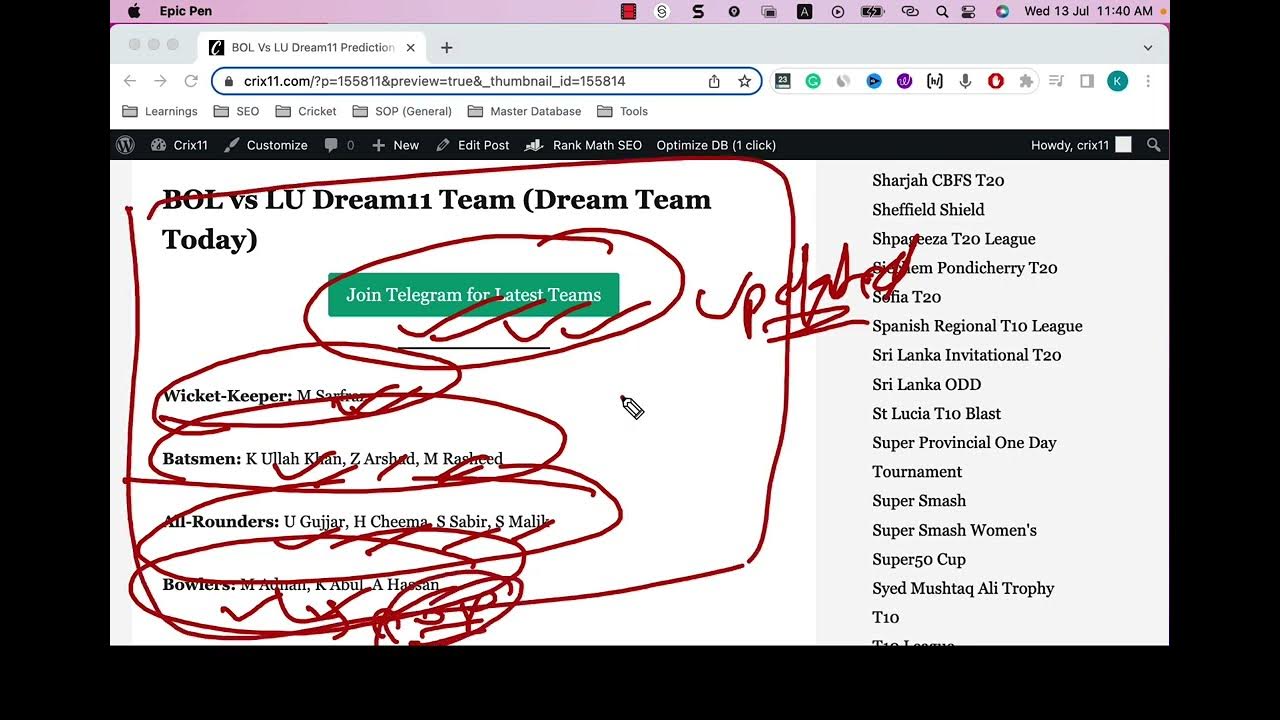Open the Sheffield Shield link
This screenshot has height=720, width=1280.
pyautogui.click(x=928, y=209)
